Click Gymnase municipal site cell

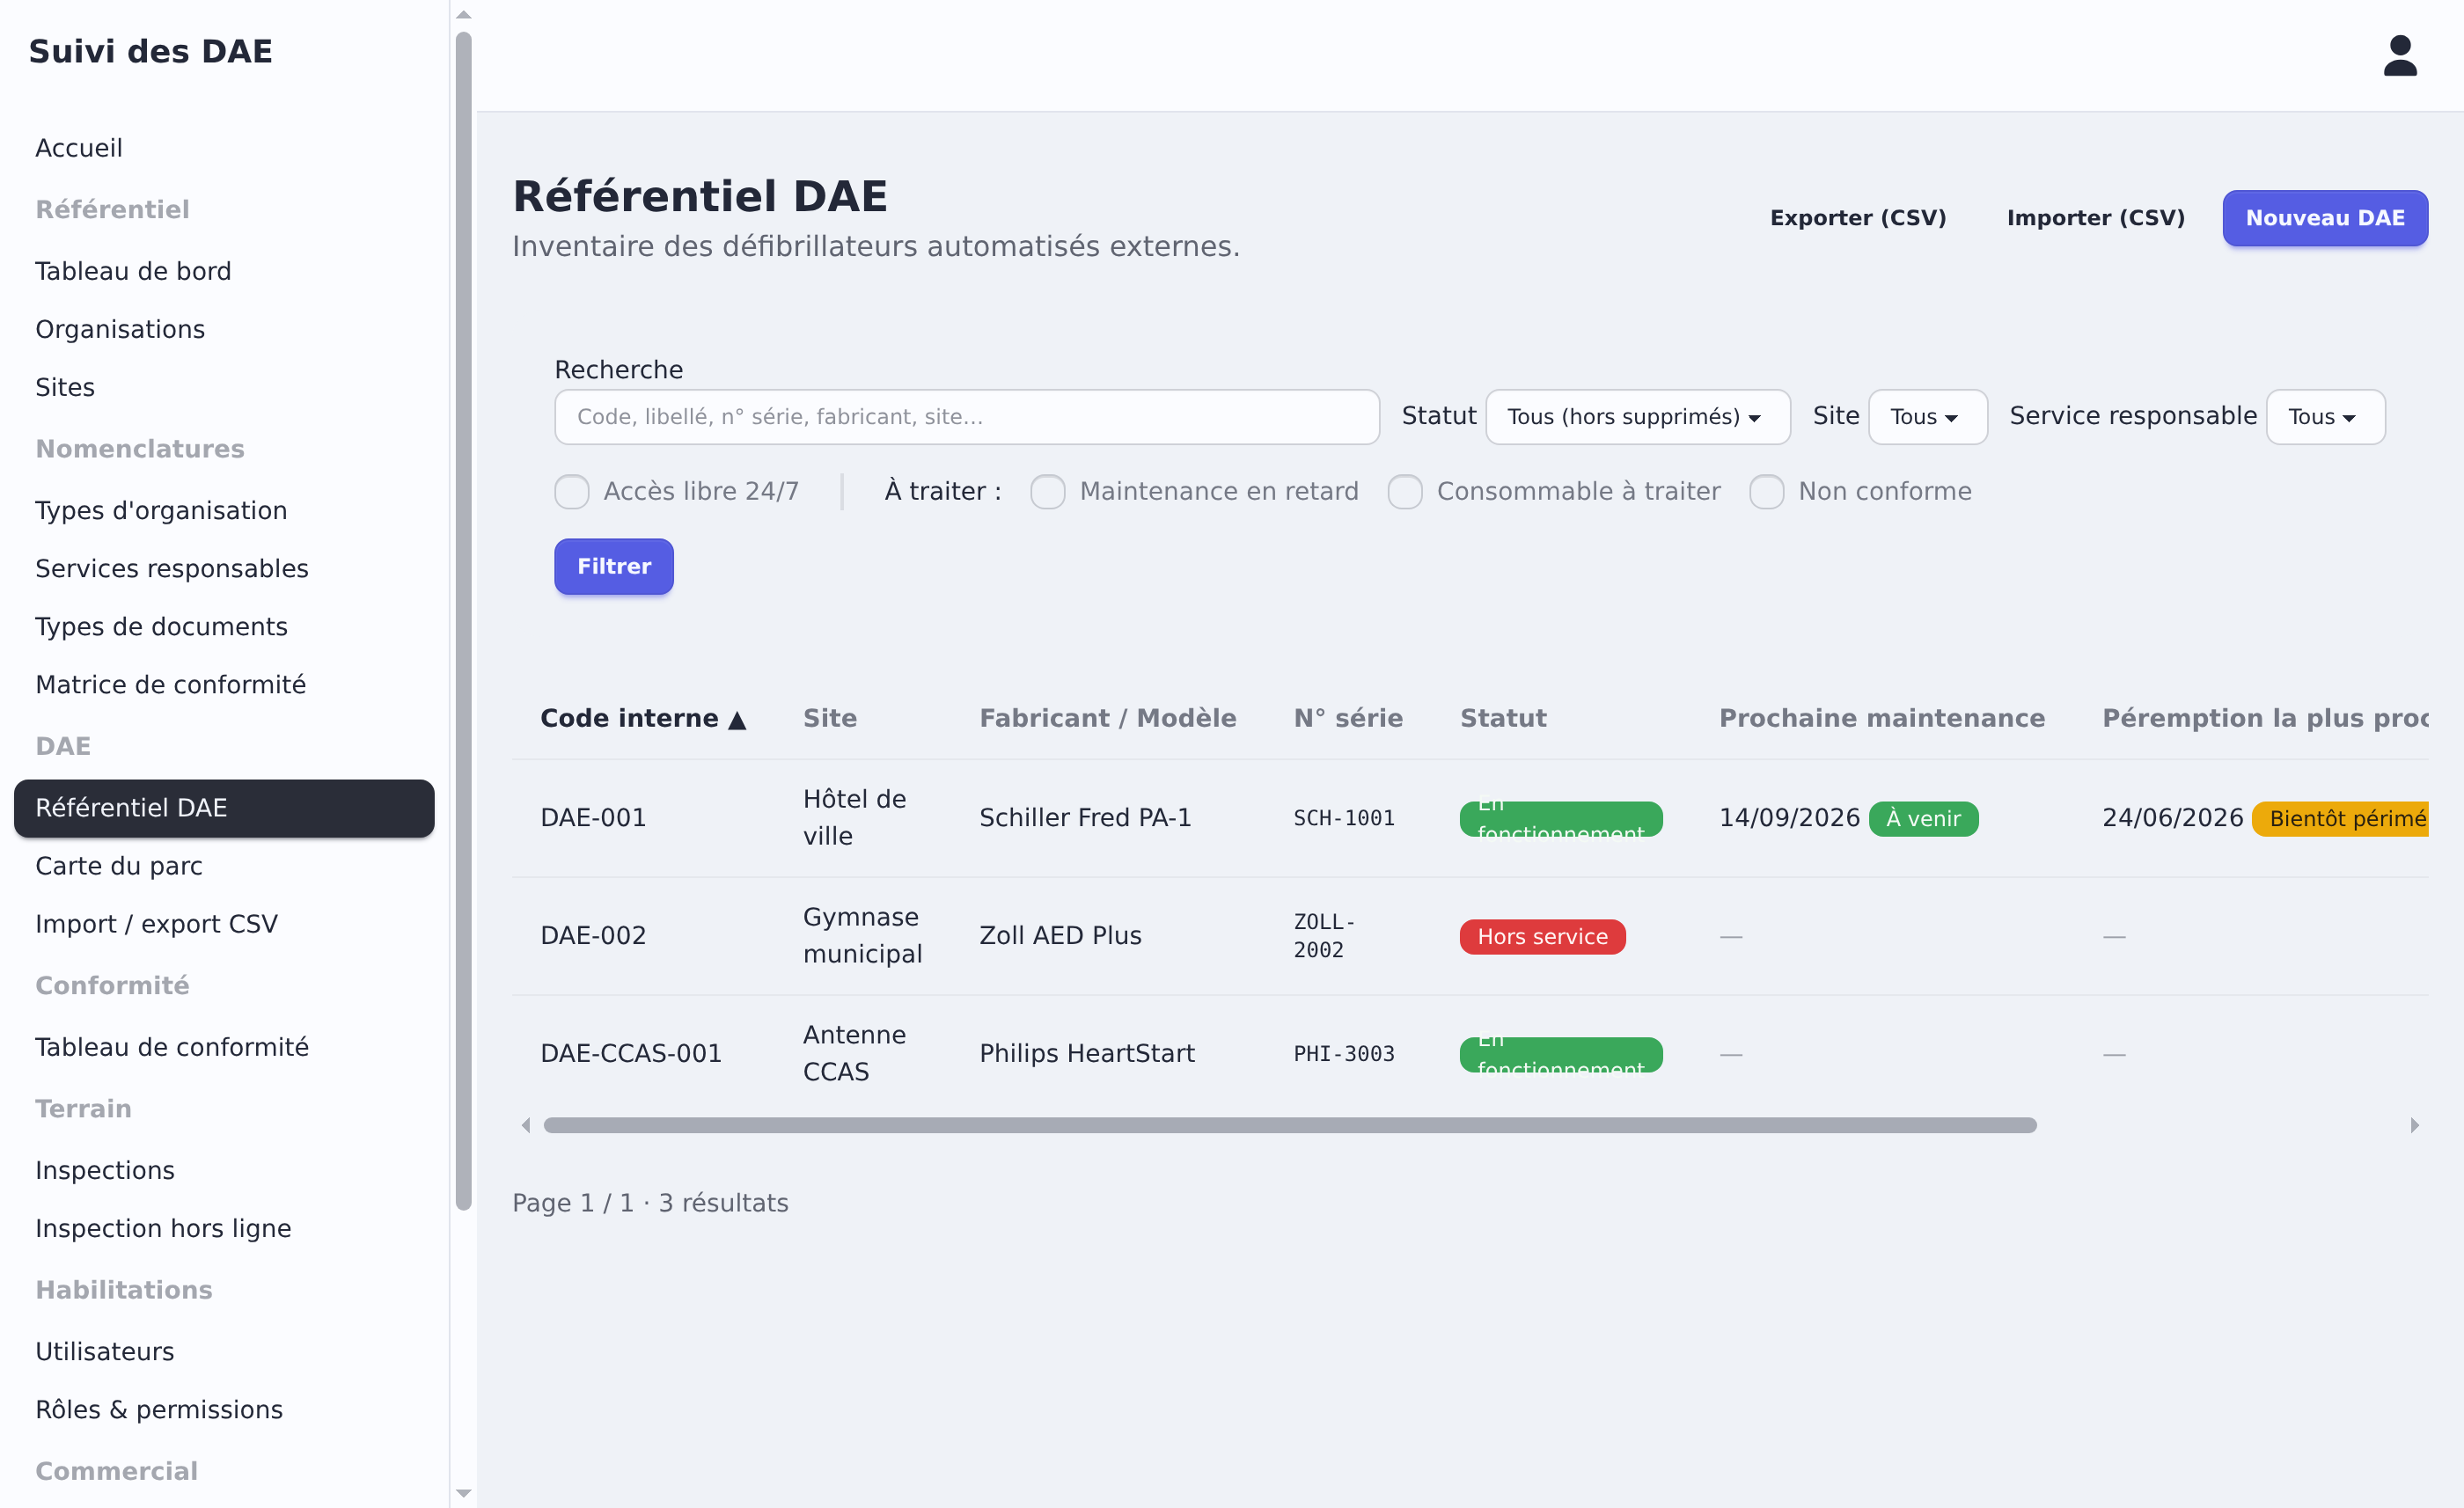863,936
